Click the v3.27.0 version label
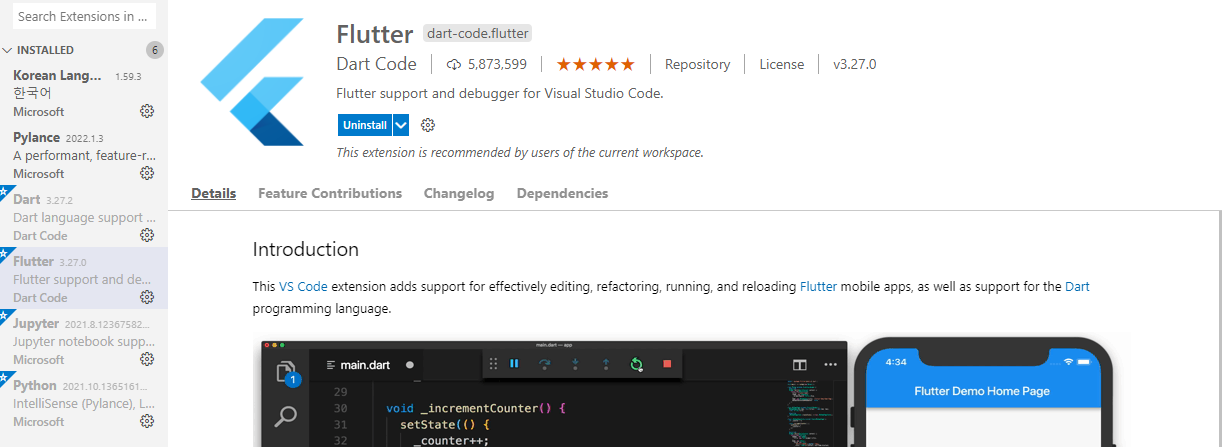Screen dimensions: 1222x447 [855, 64]
